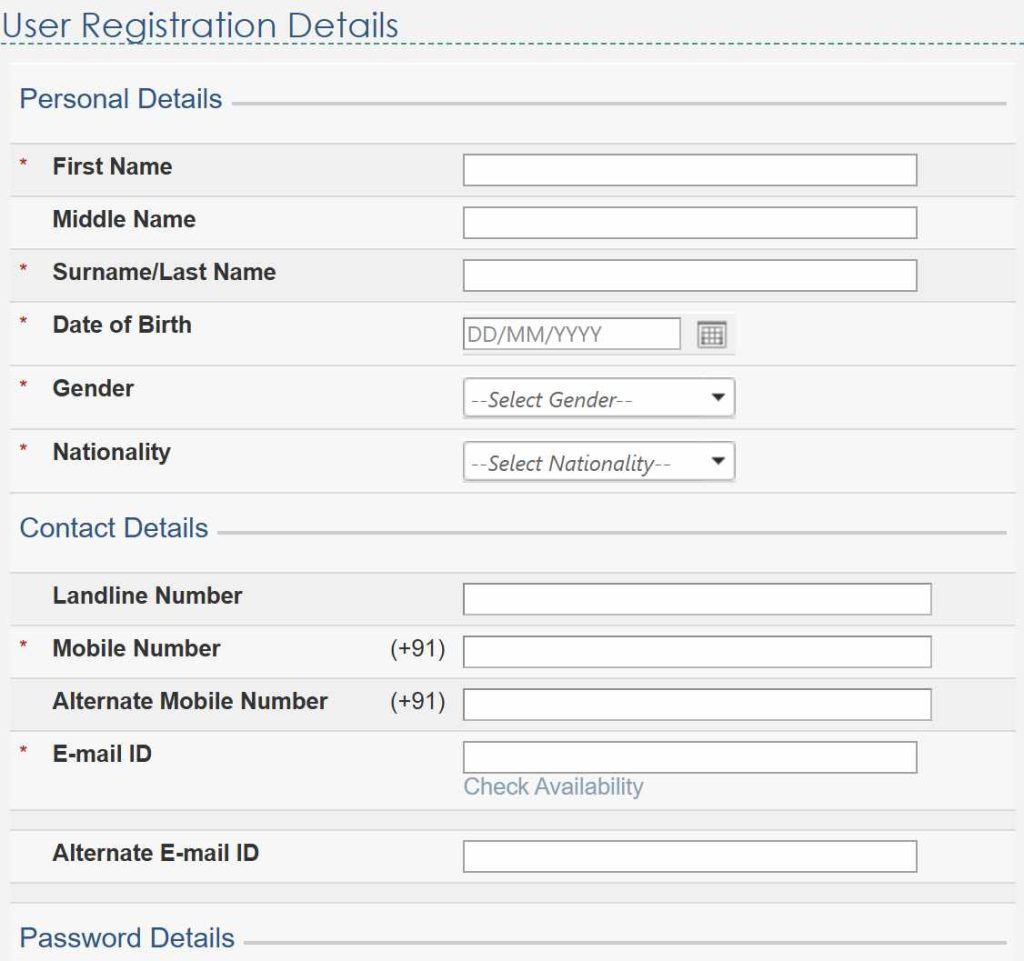Click the Personal Details section heading

click(121, 99)
